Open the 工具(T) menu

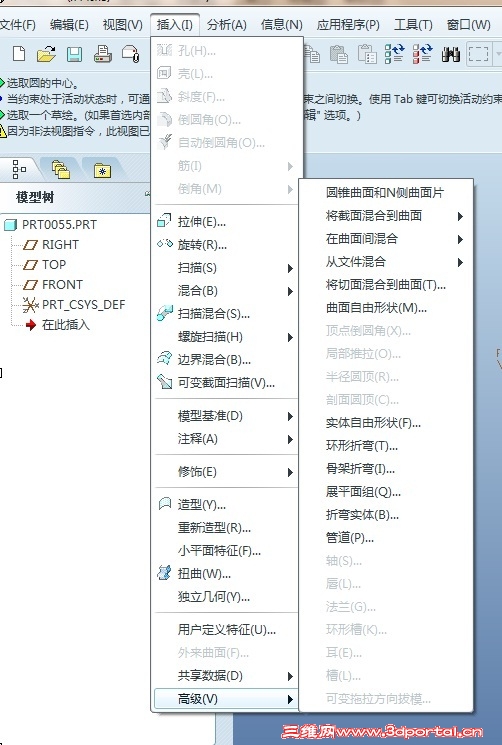coord(413,24)
